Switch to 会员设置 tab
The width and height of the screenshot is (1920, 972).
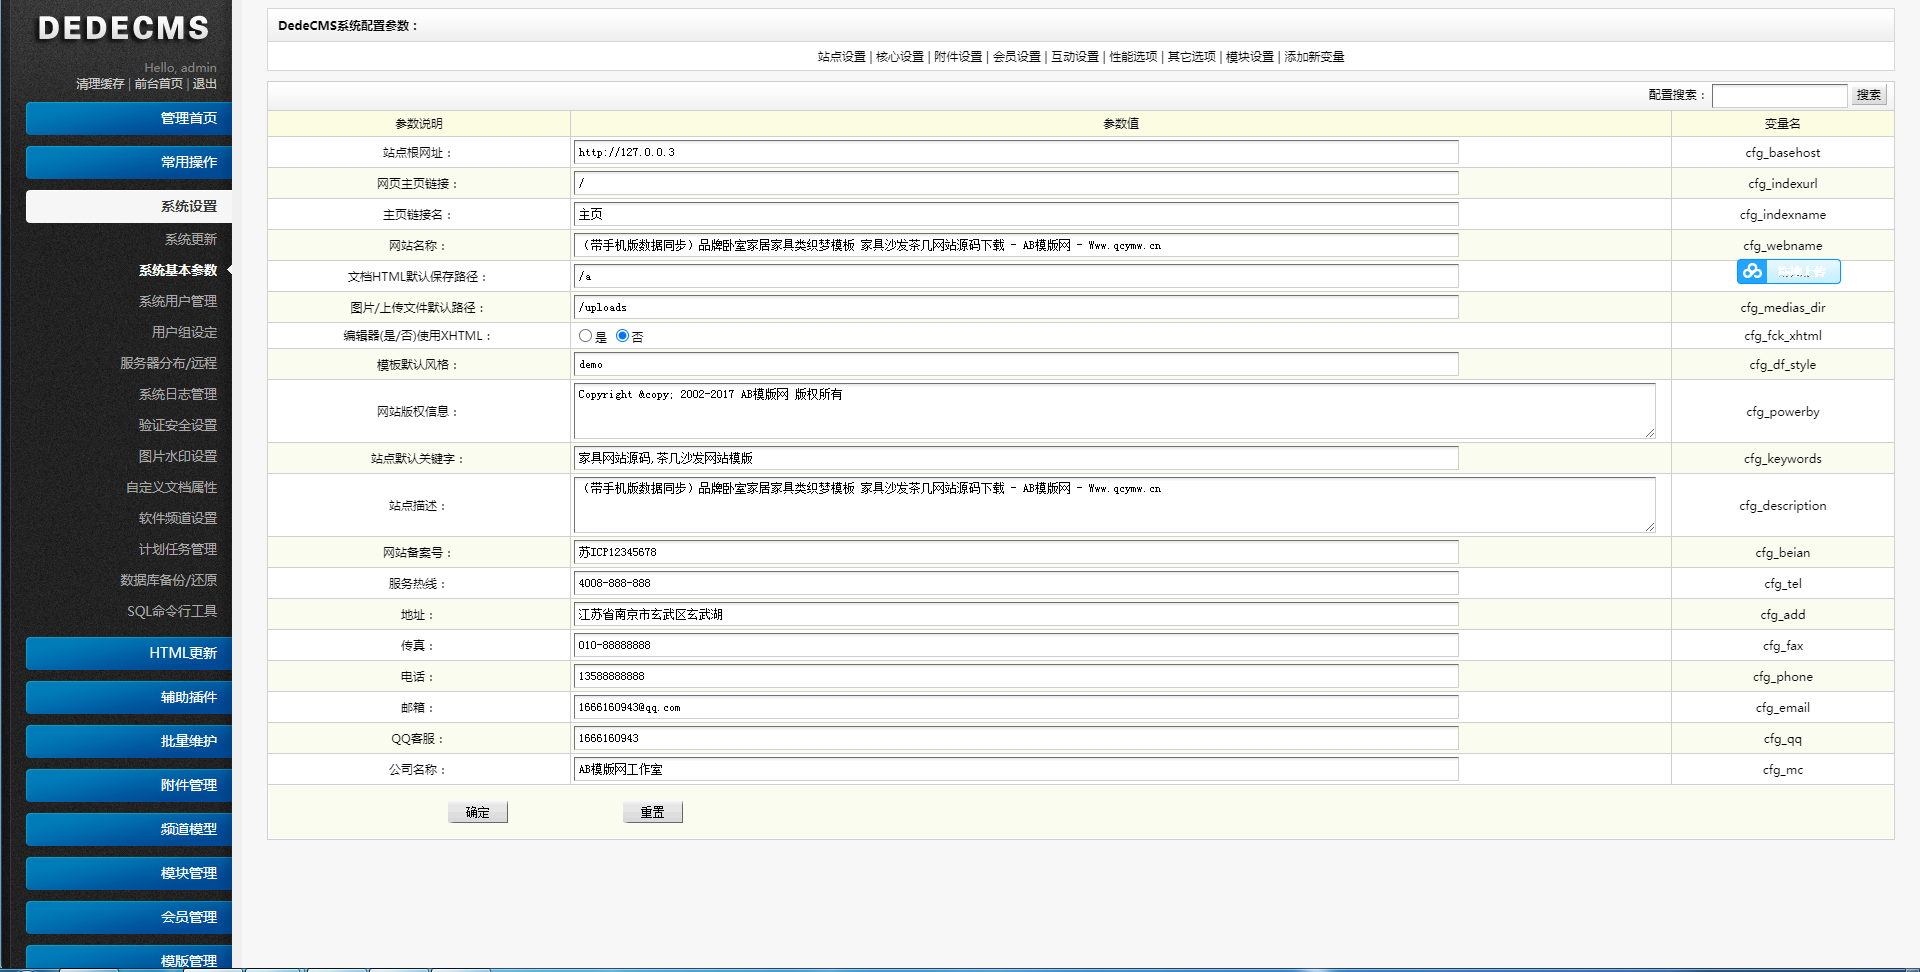tap(1017, 57)
